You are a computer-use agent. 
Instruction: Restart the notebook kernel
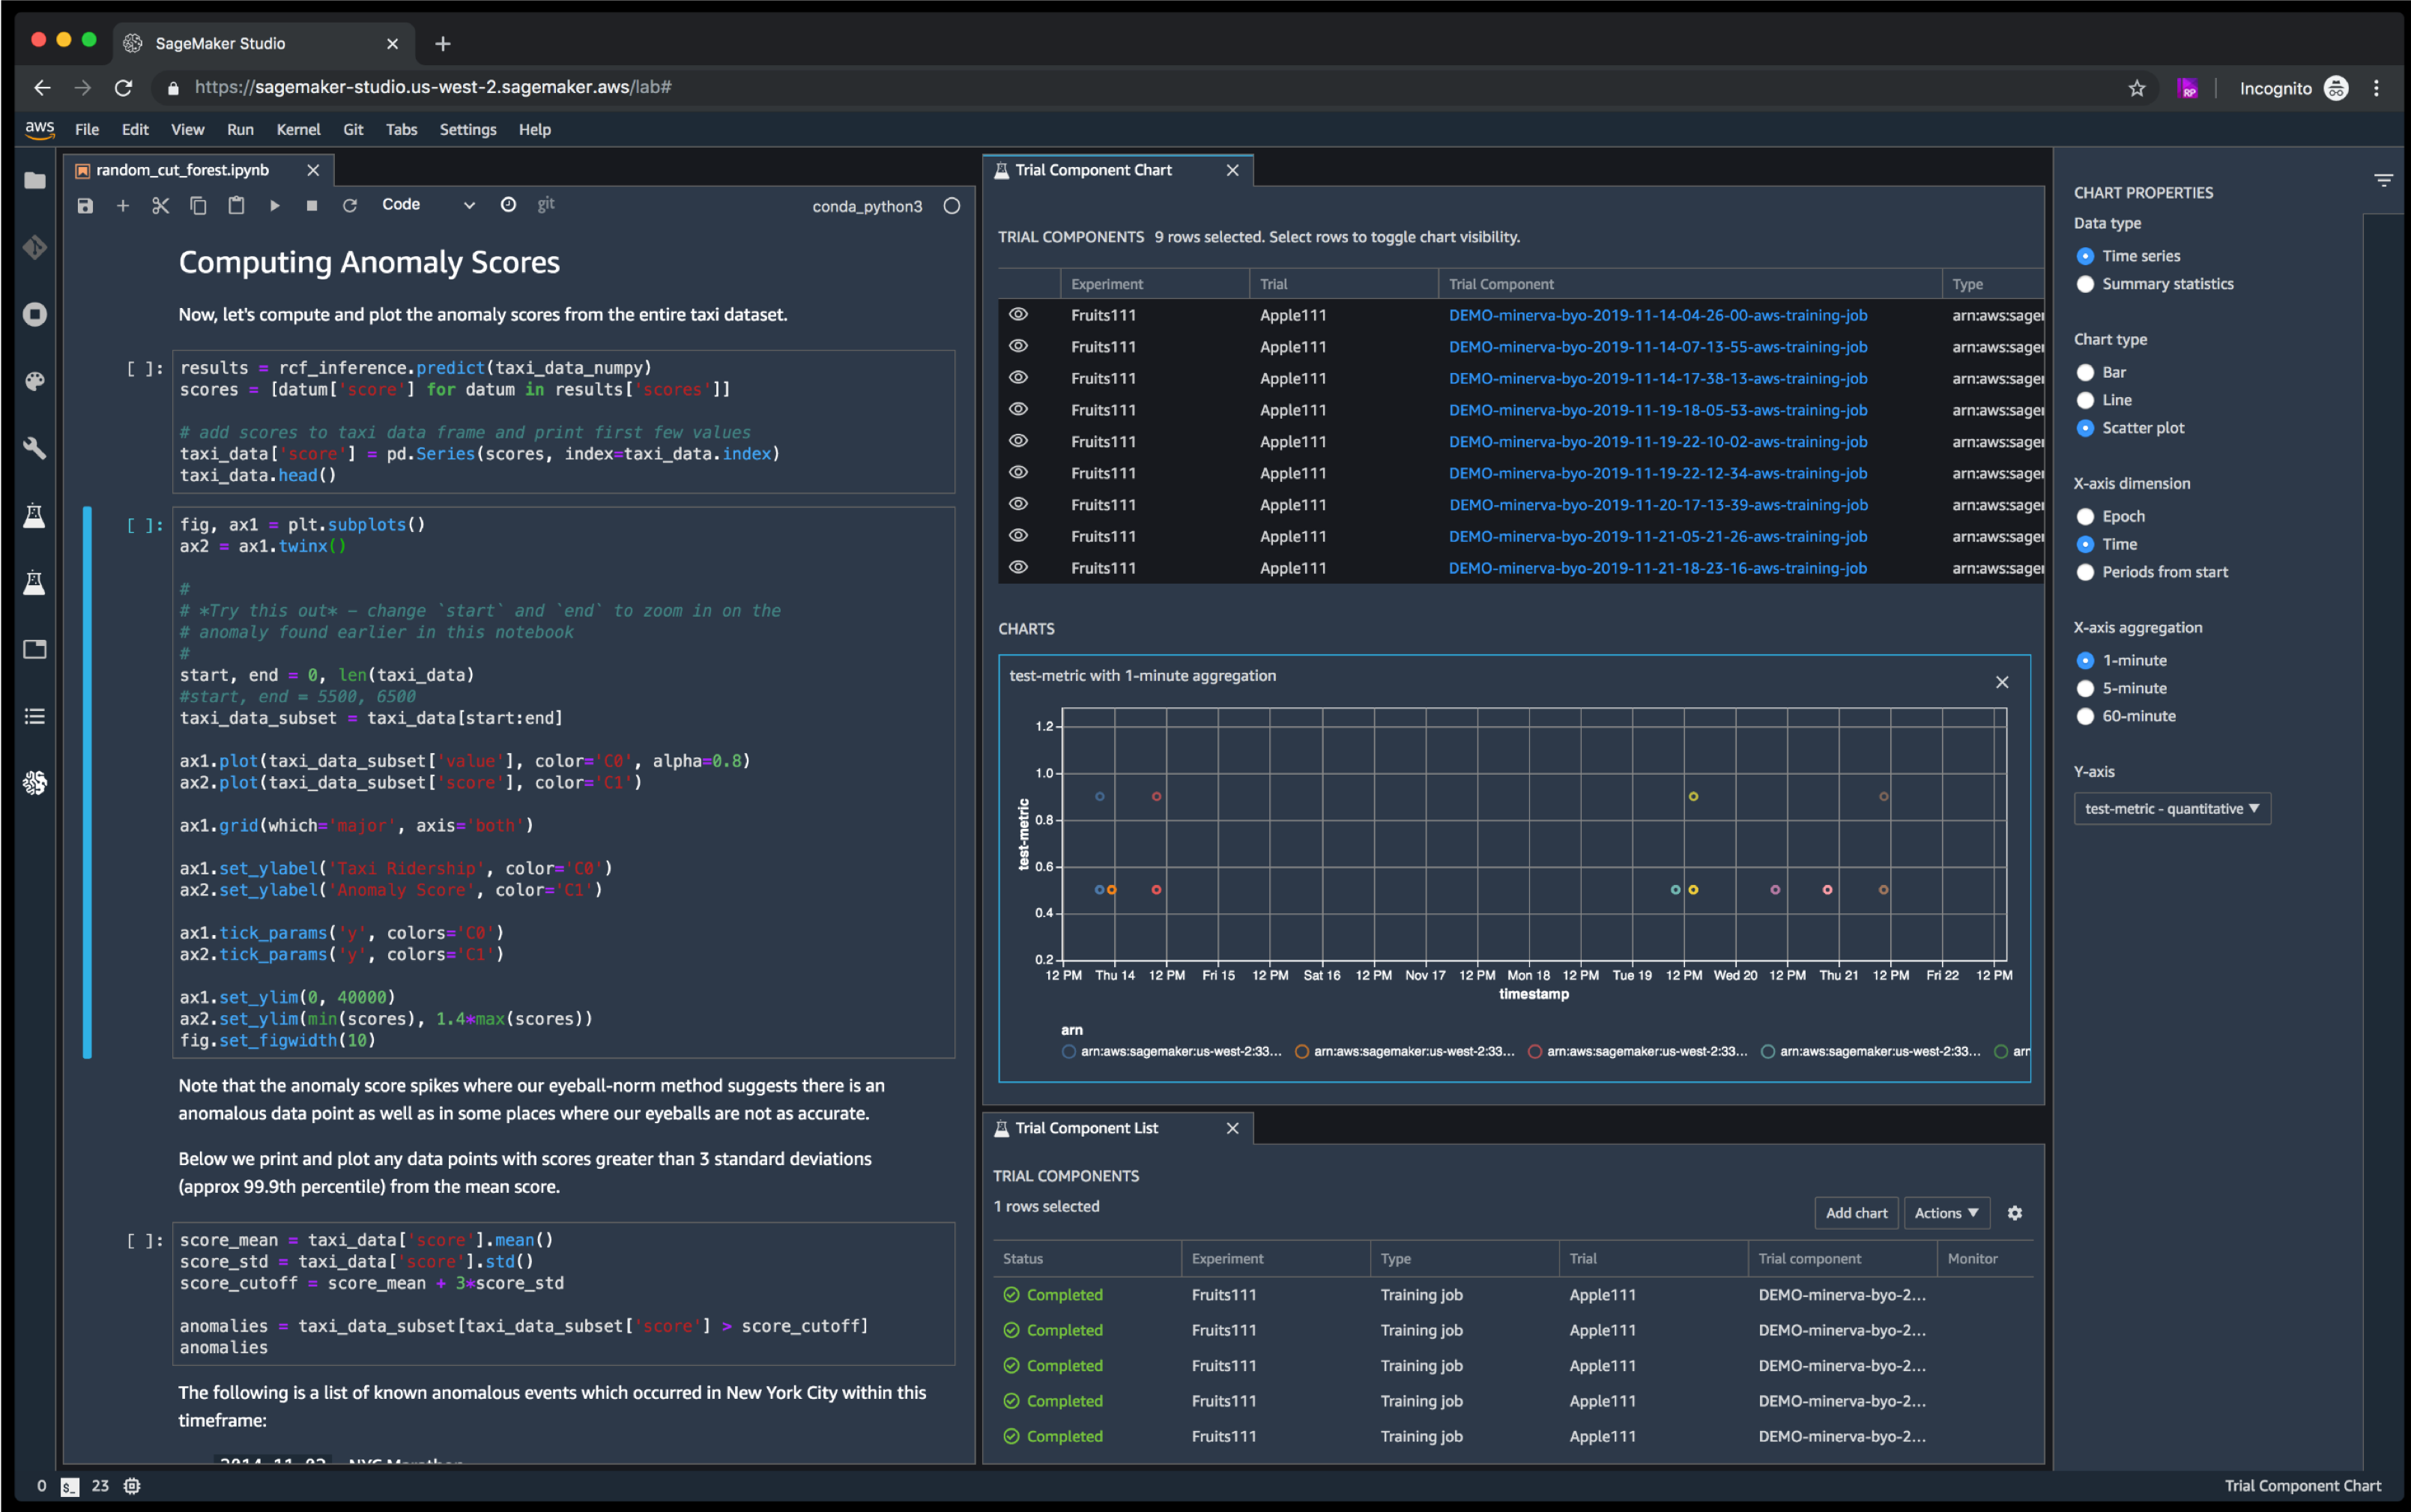350,205
